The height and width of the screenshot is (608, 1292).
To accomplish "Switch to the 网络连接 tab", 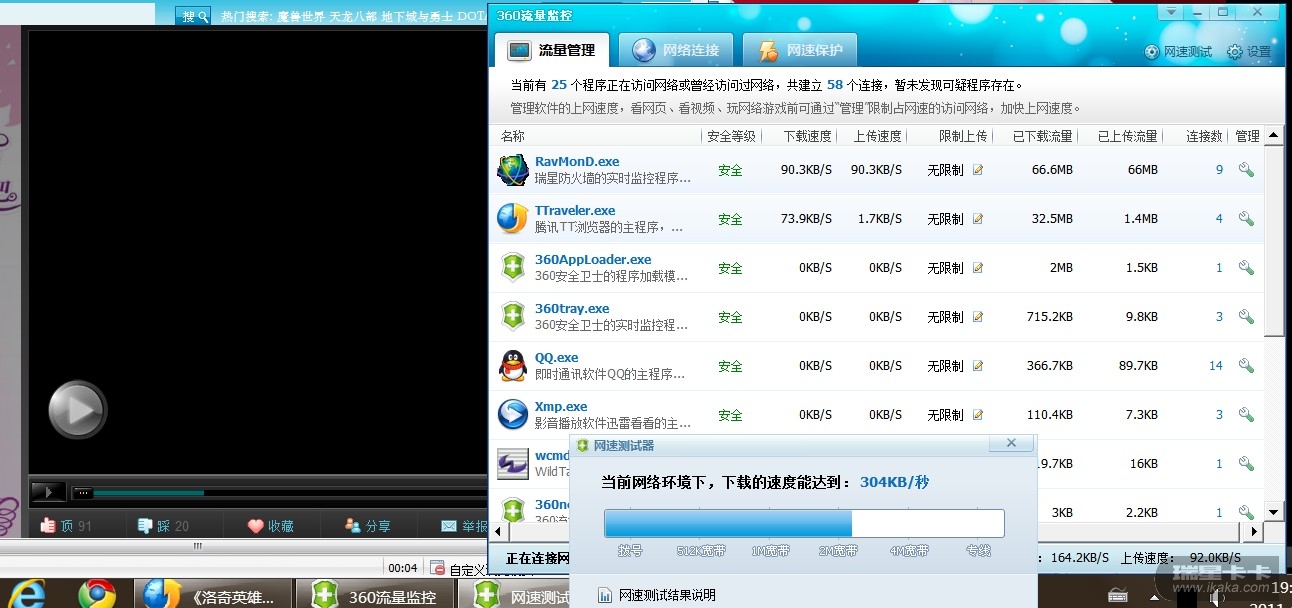I will [674, 50].
